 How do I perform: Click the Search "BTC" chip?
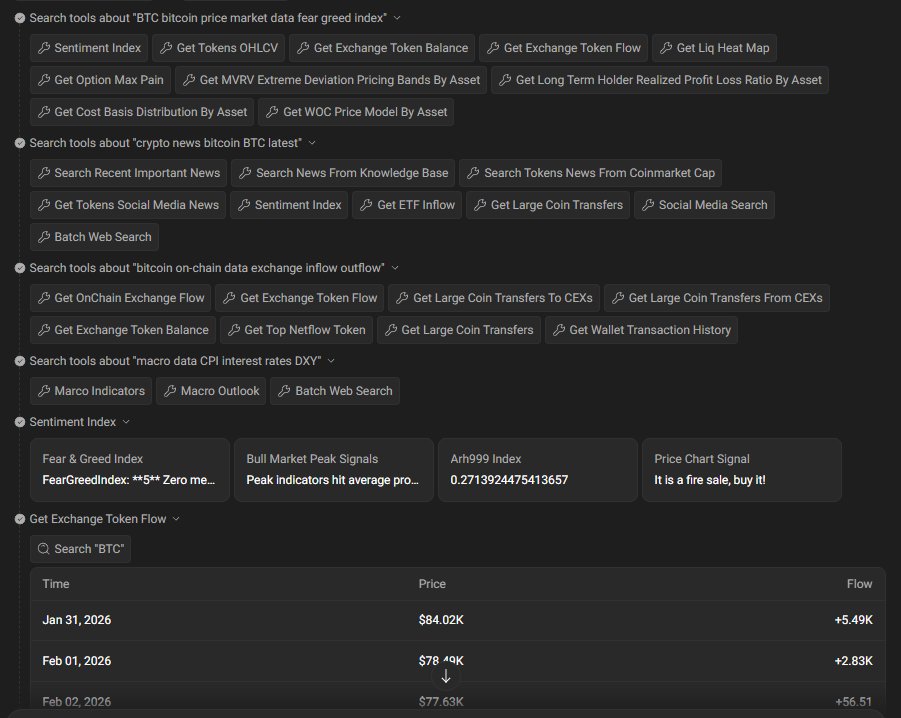click(x=80, y=549)
